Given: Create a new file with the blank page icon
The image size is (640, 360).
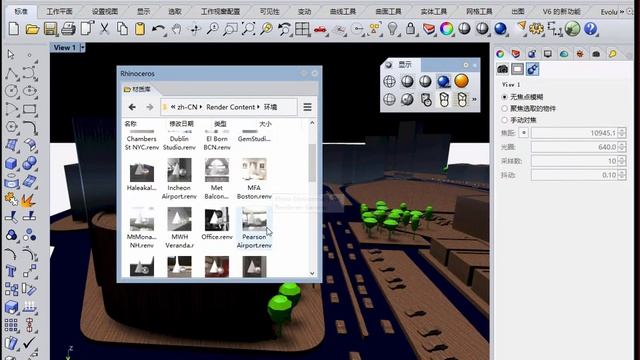Looking at the screenshot, I should (13, 29).
